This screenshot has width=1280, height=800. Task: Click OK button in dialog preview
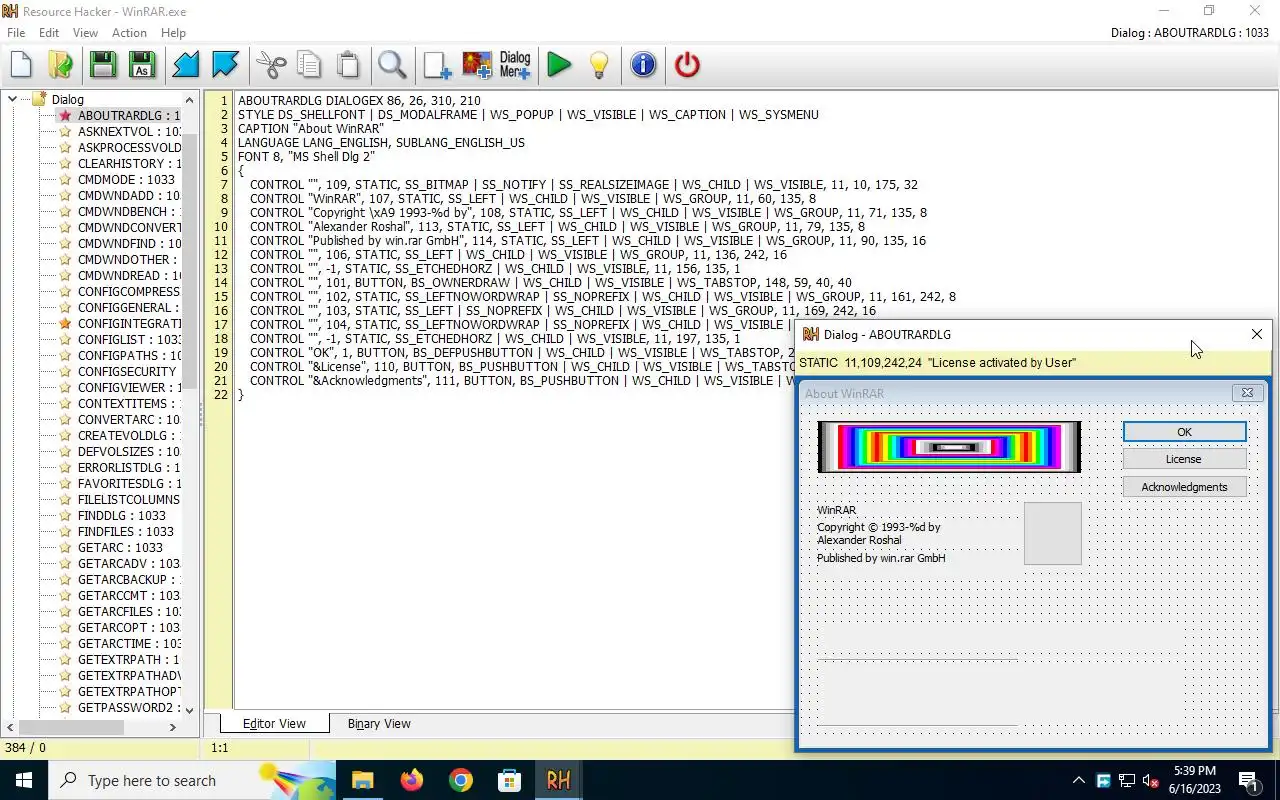(1184, 432)
